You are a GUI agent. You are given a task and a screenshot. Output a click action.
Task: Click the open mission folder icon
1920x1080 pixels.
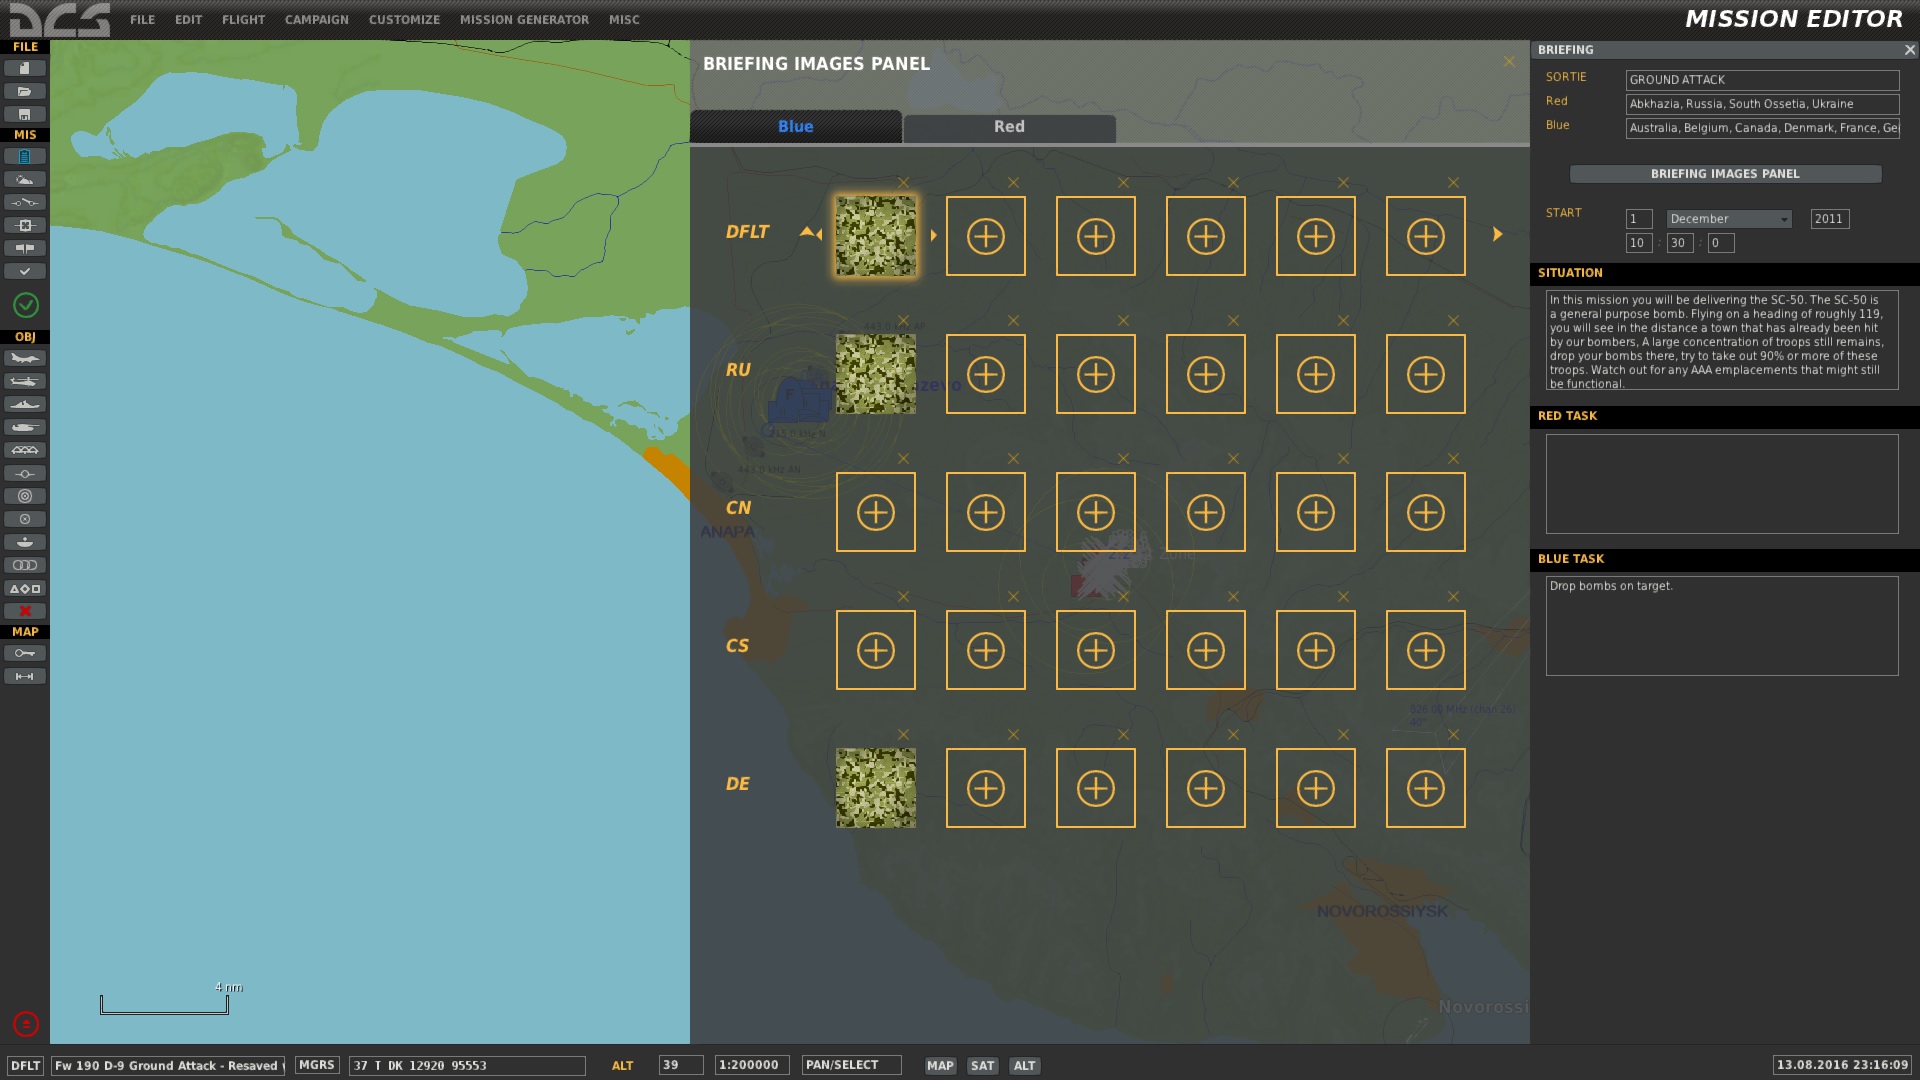(x=25, y=91)
